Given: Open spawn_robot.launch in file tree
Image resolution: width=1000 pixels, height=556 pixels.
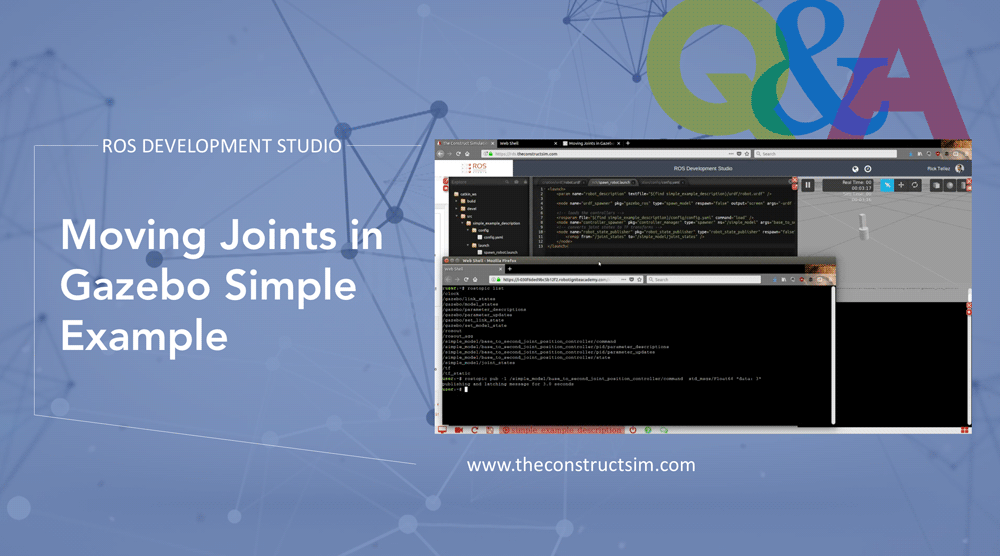Looking at the screenshot, I should coord(499,252).
